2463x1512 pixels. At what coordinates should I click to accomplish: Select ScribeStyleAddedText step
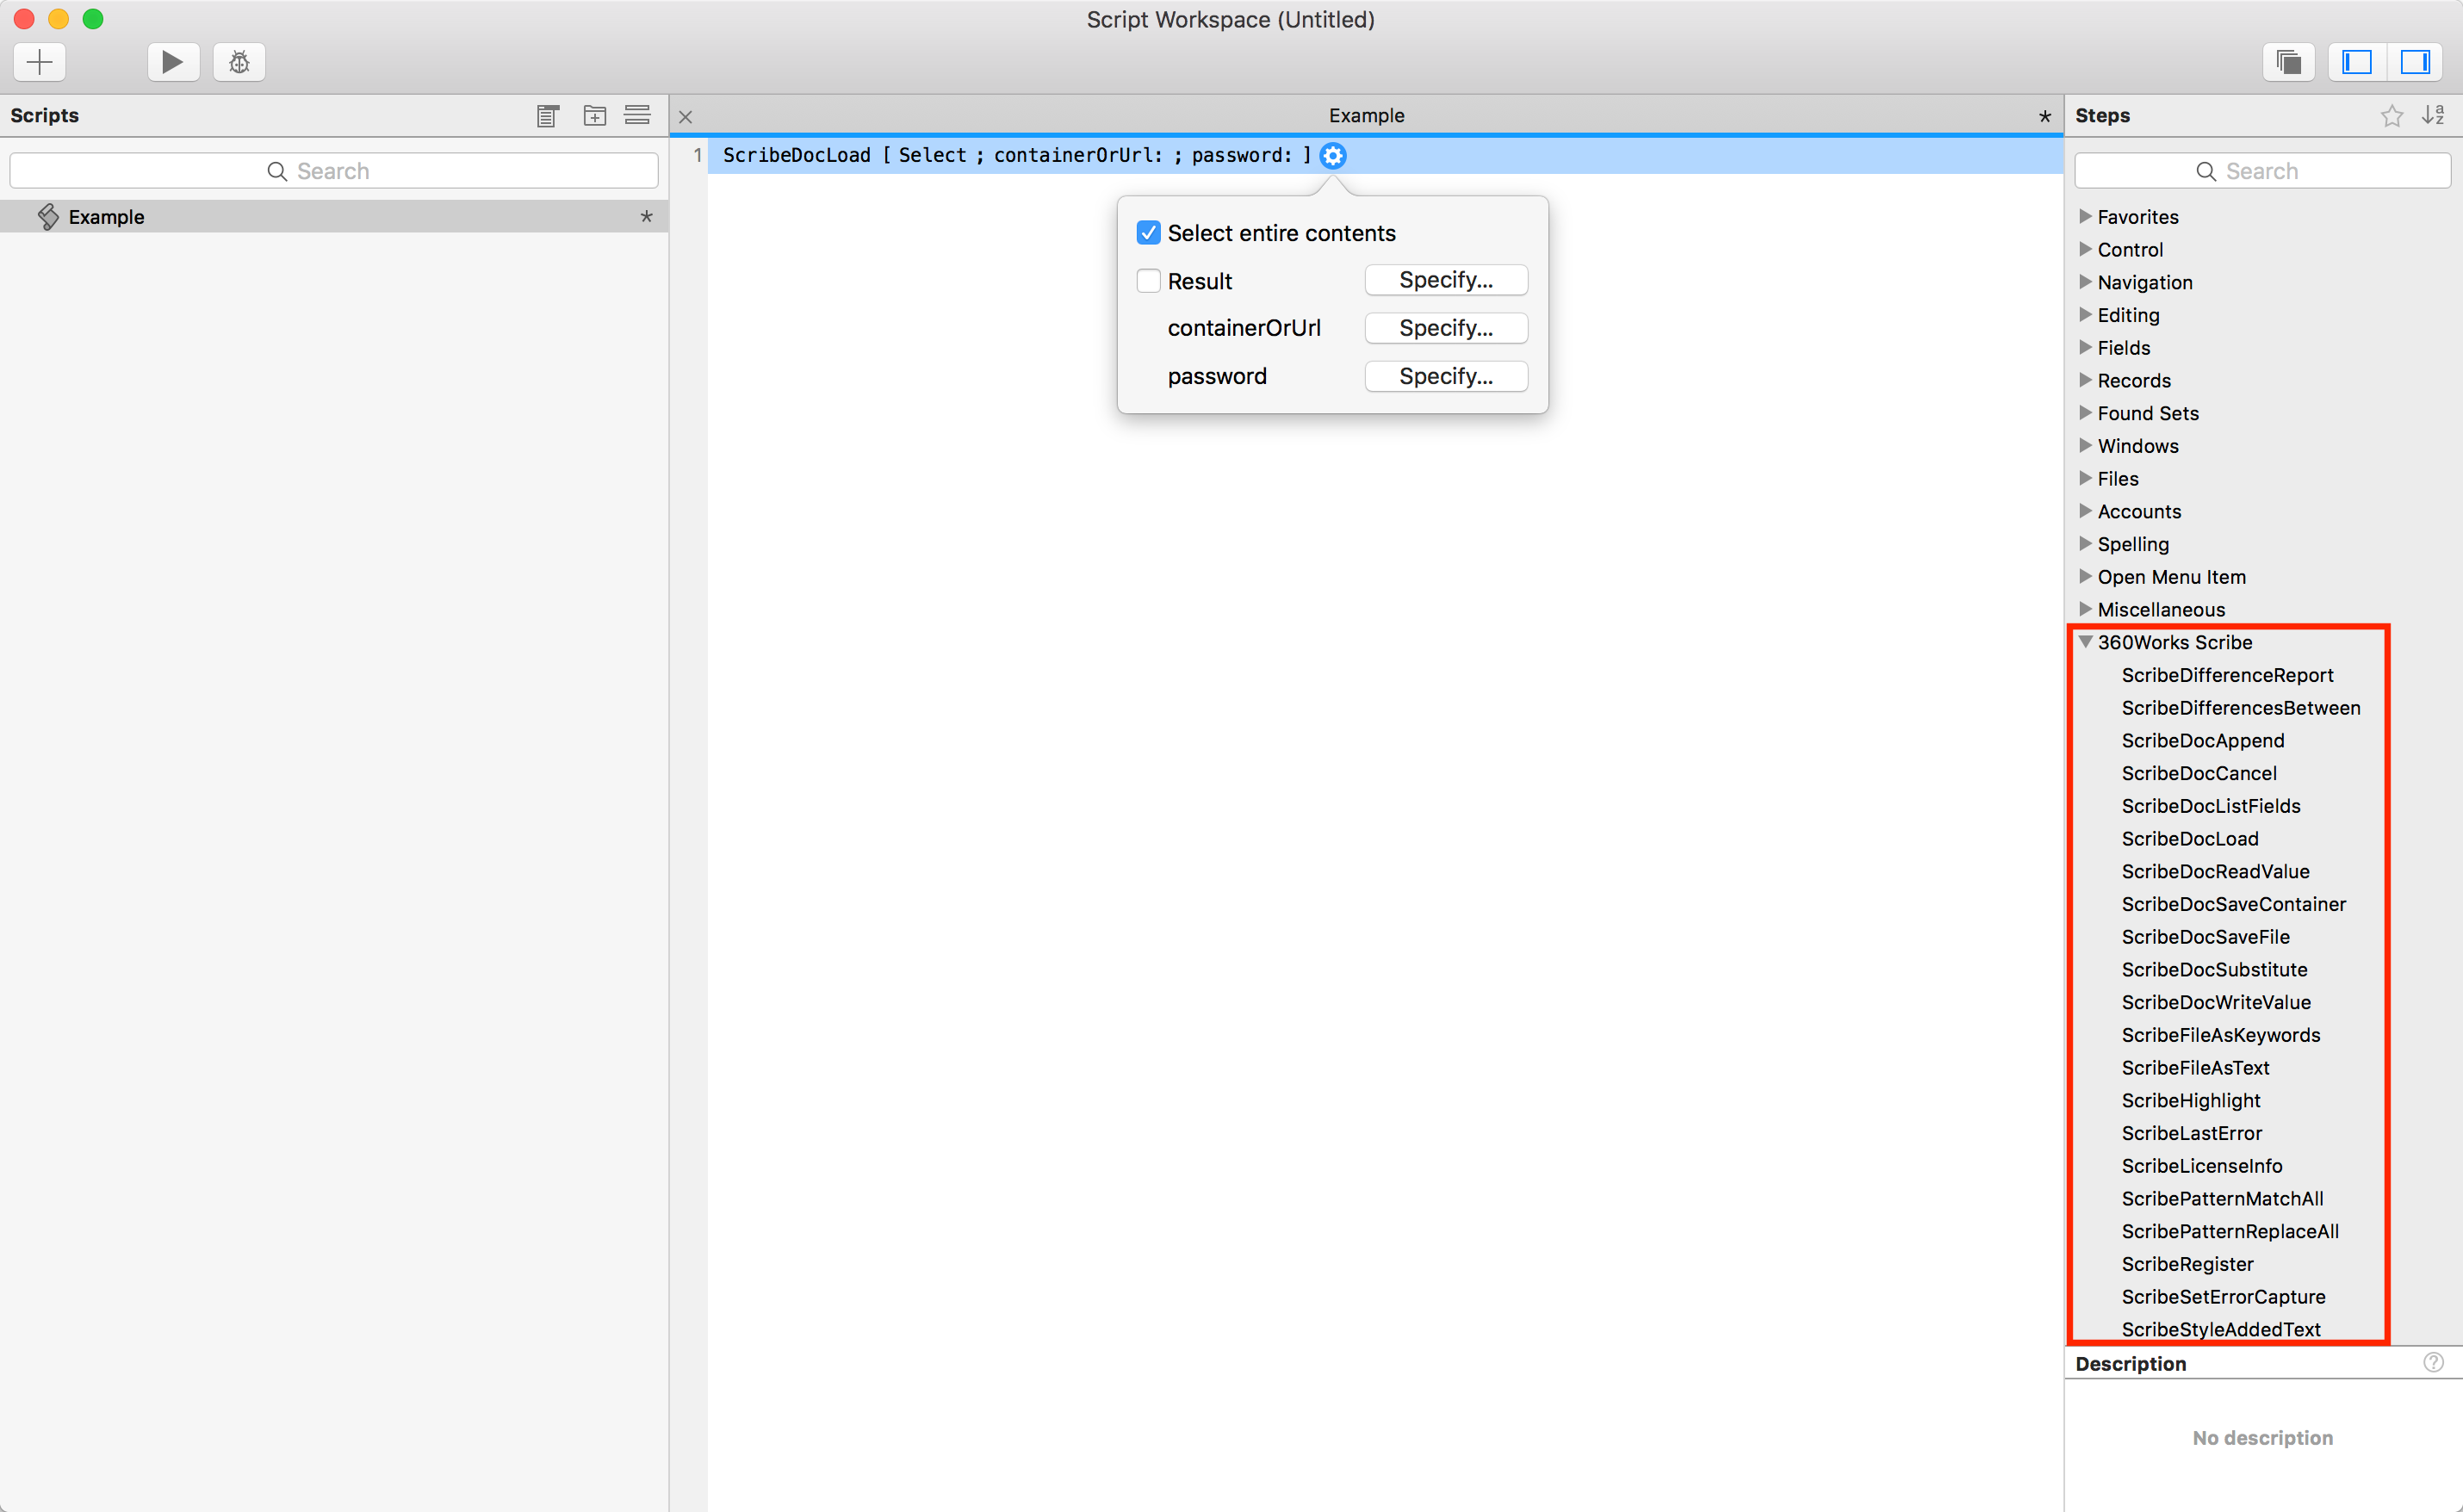2221,1329
